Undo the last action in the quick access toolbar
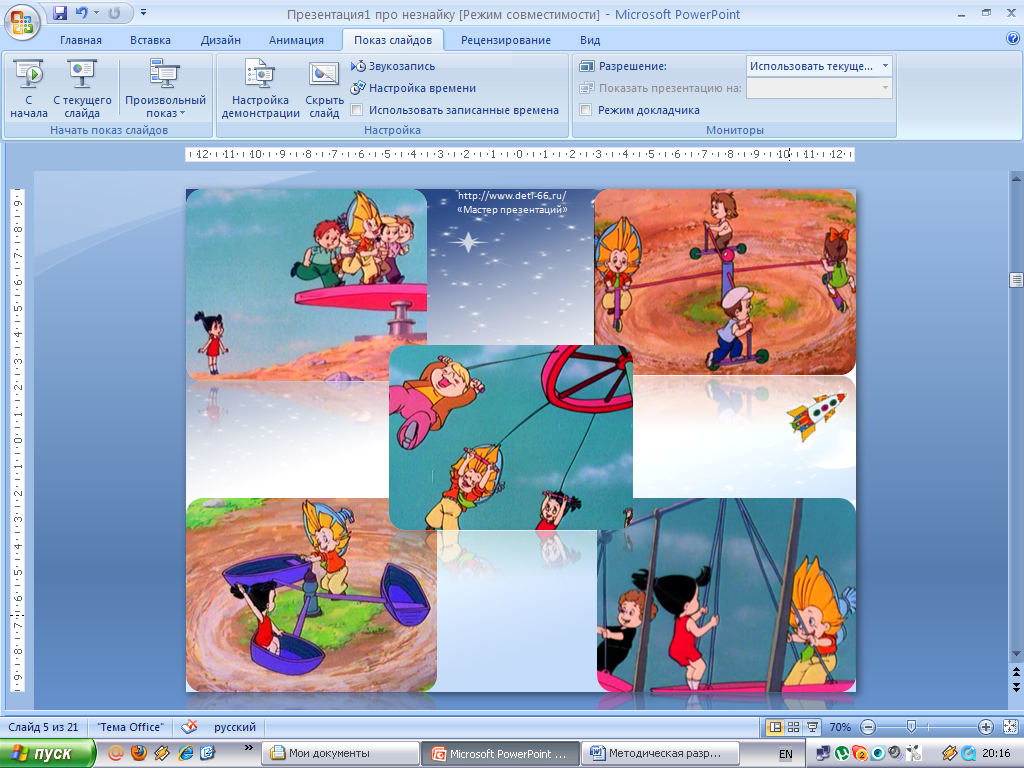The image size is (1024, 768). click(82, 13)
